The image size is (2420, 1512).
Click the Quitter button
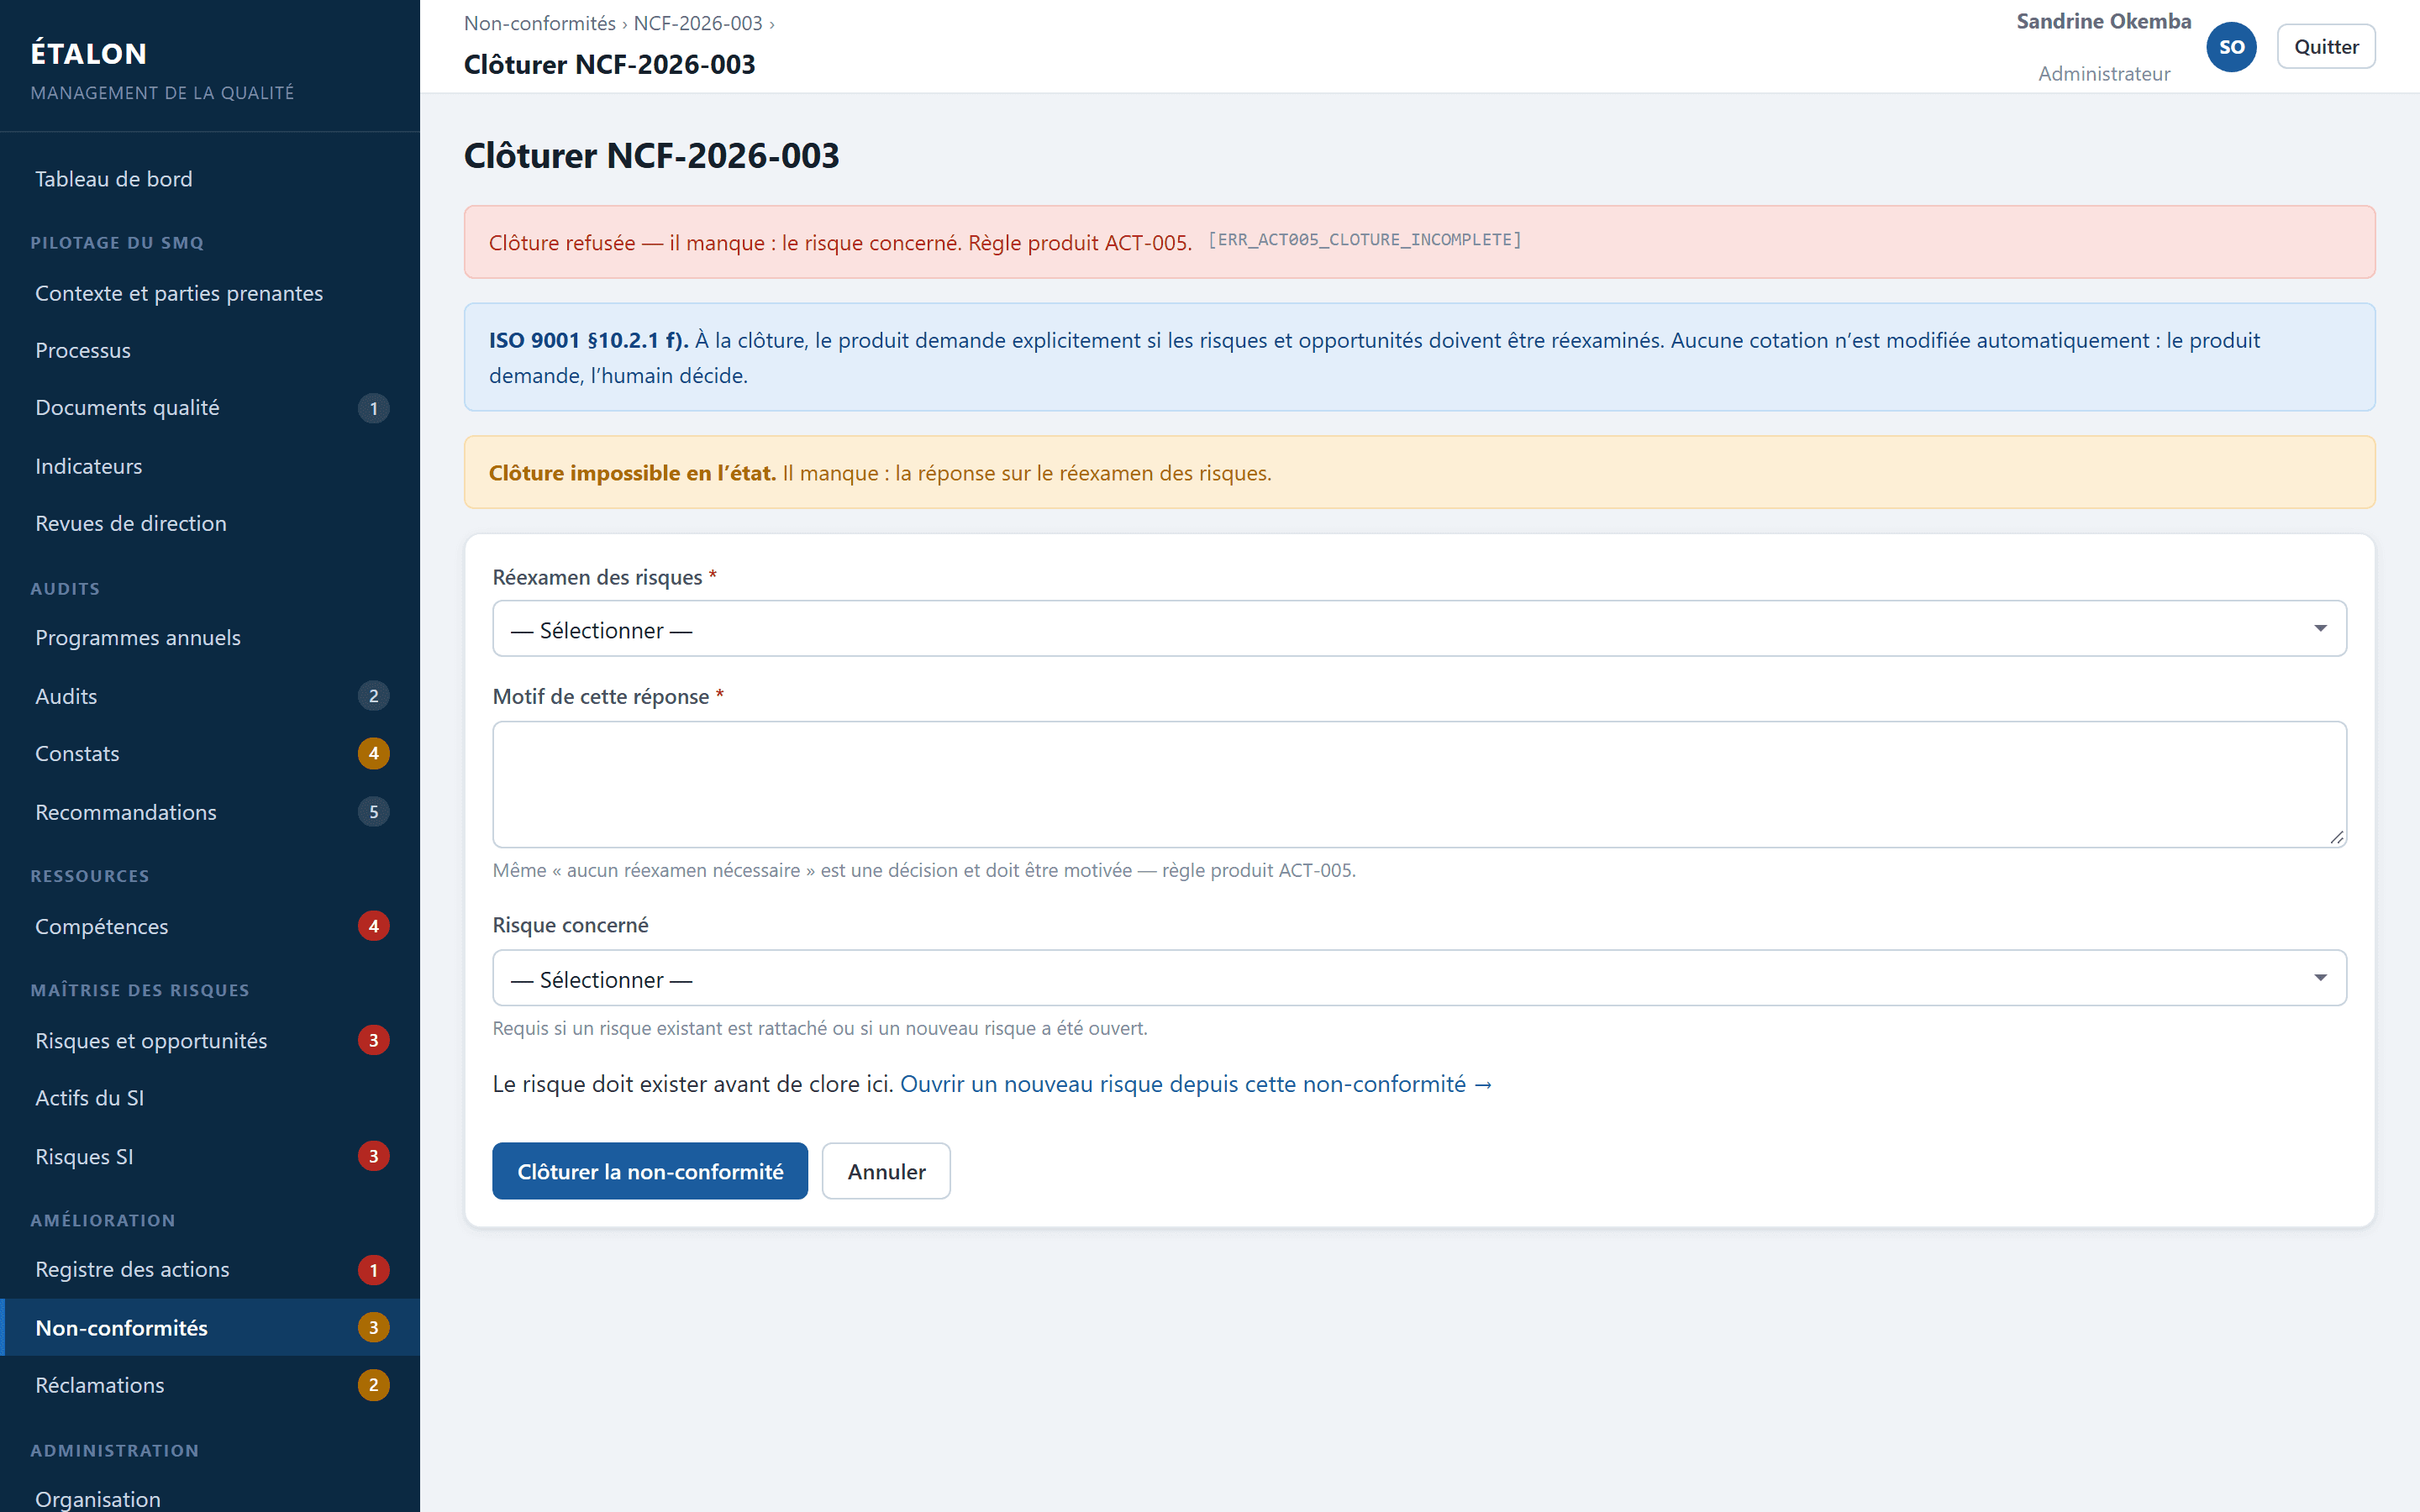click(x=2325, y=47)
